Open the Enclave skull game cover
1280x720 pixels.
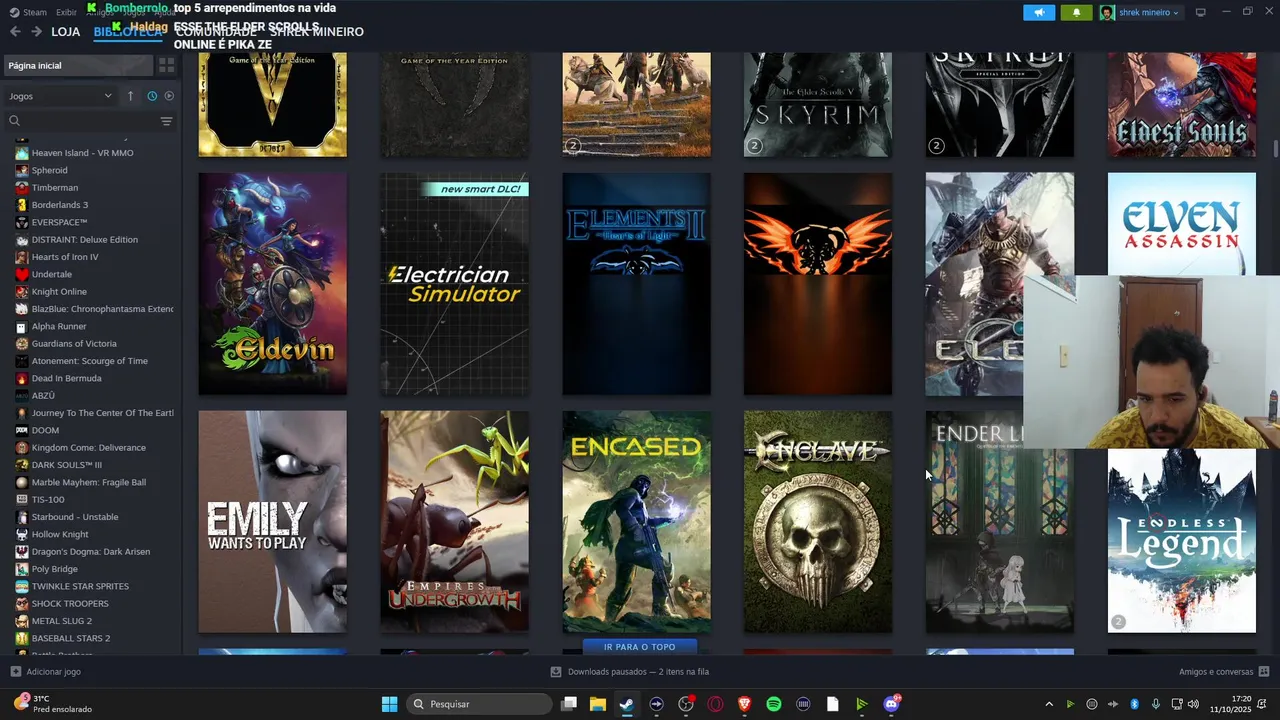click(818, 522)
